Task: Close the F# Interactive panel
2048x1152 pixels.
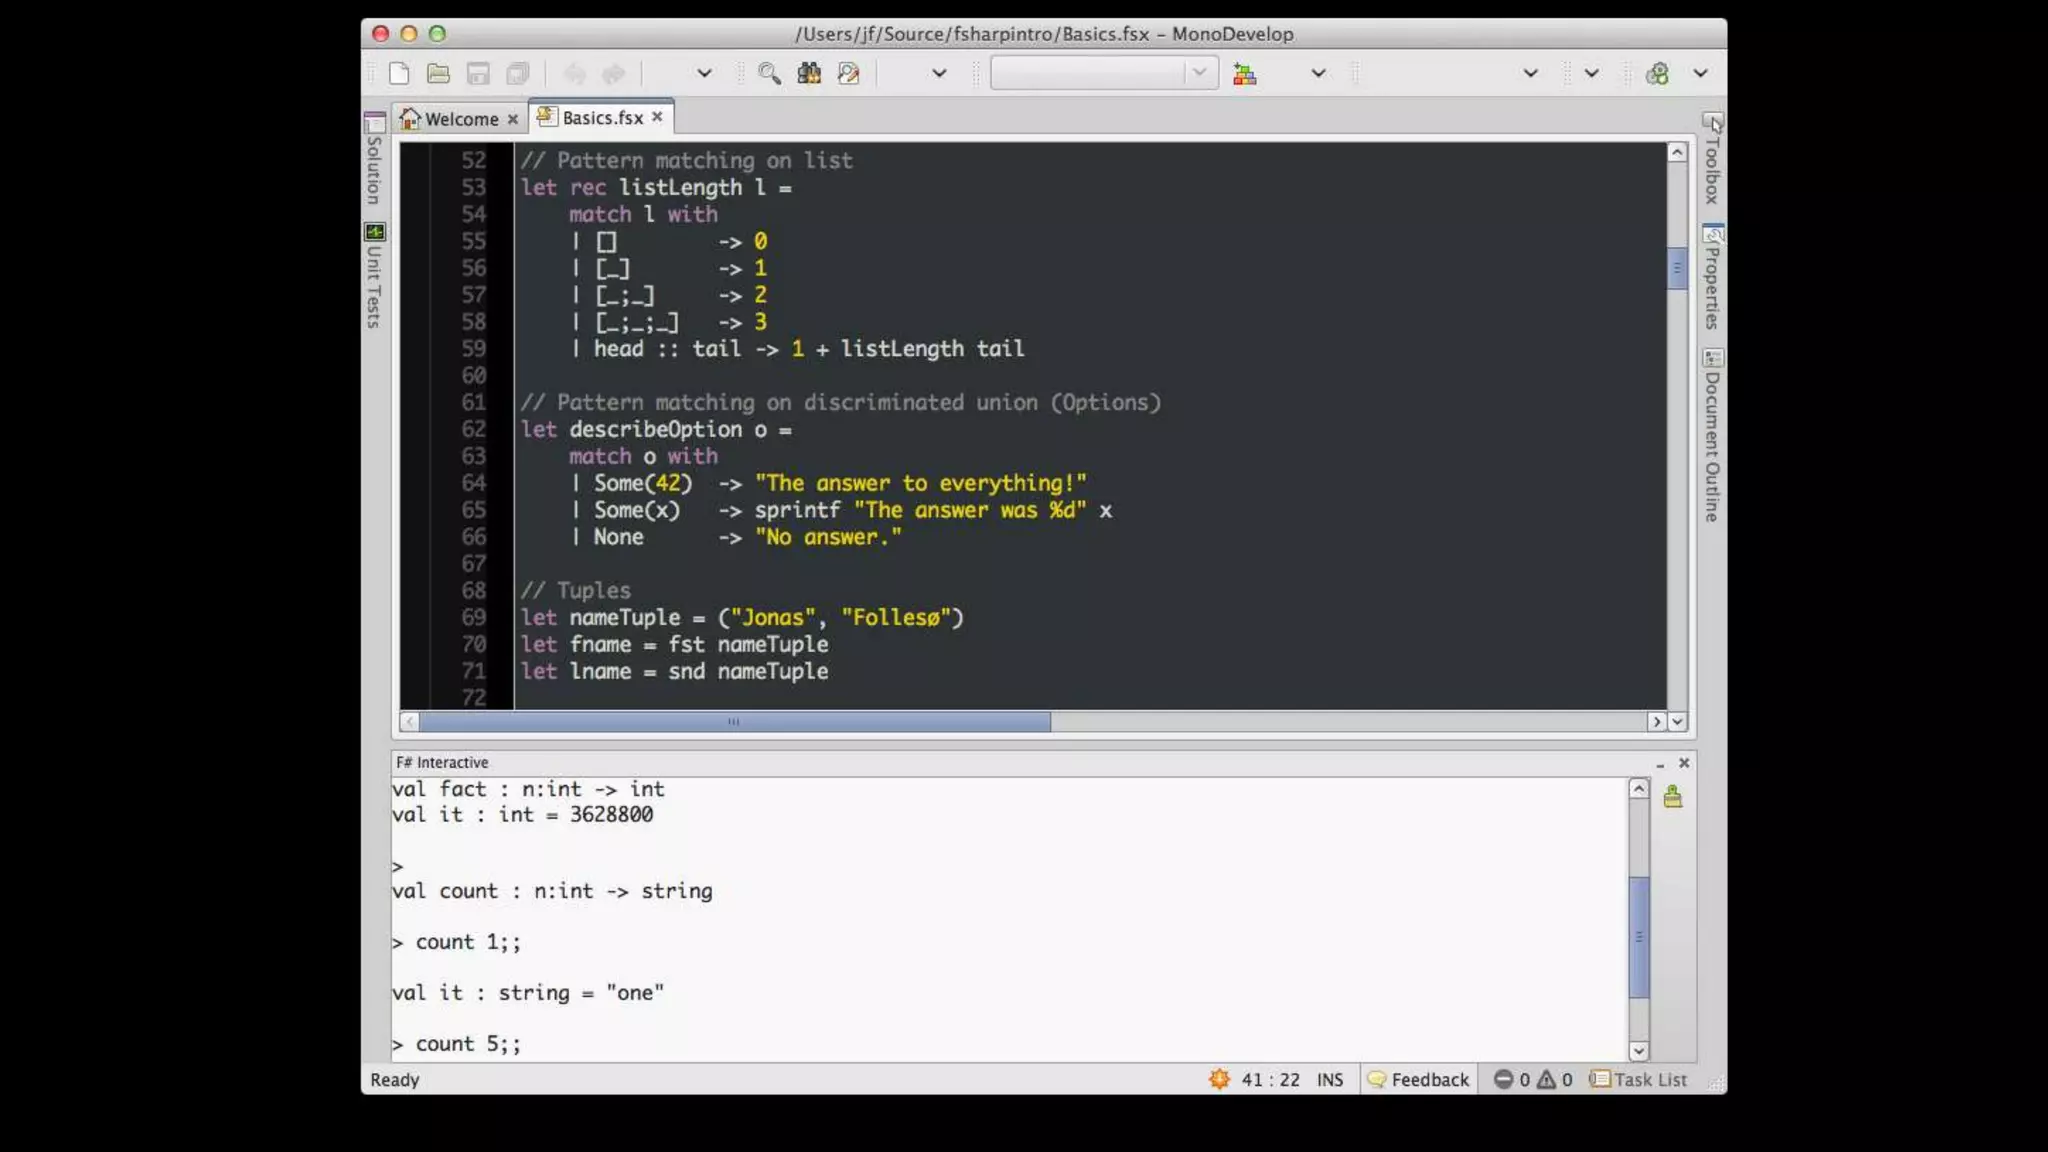Action: (x=1684, y=763)
